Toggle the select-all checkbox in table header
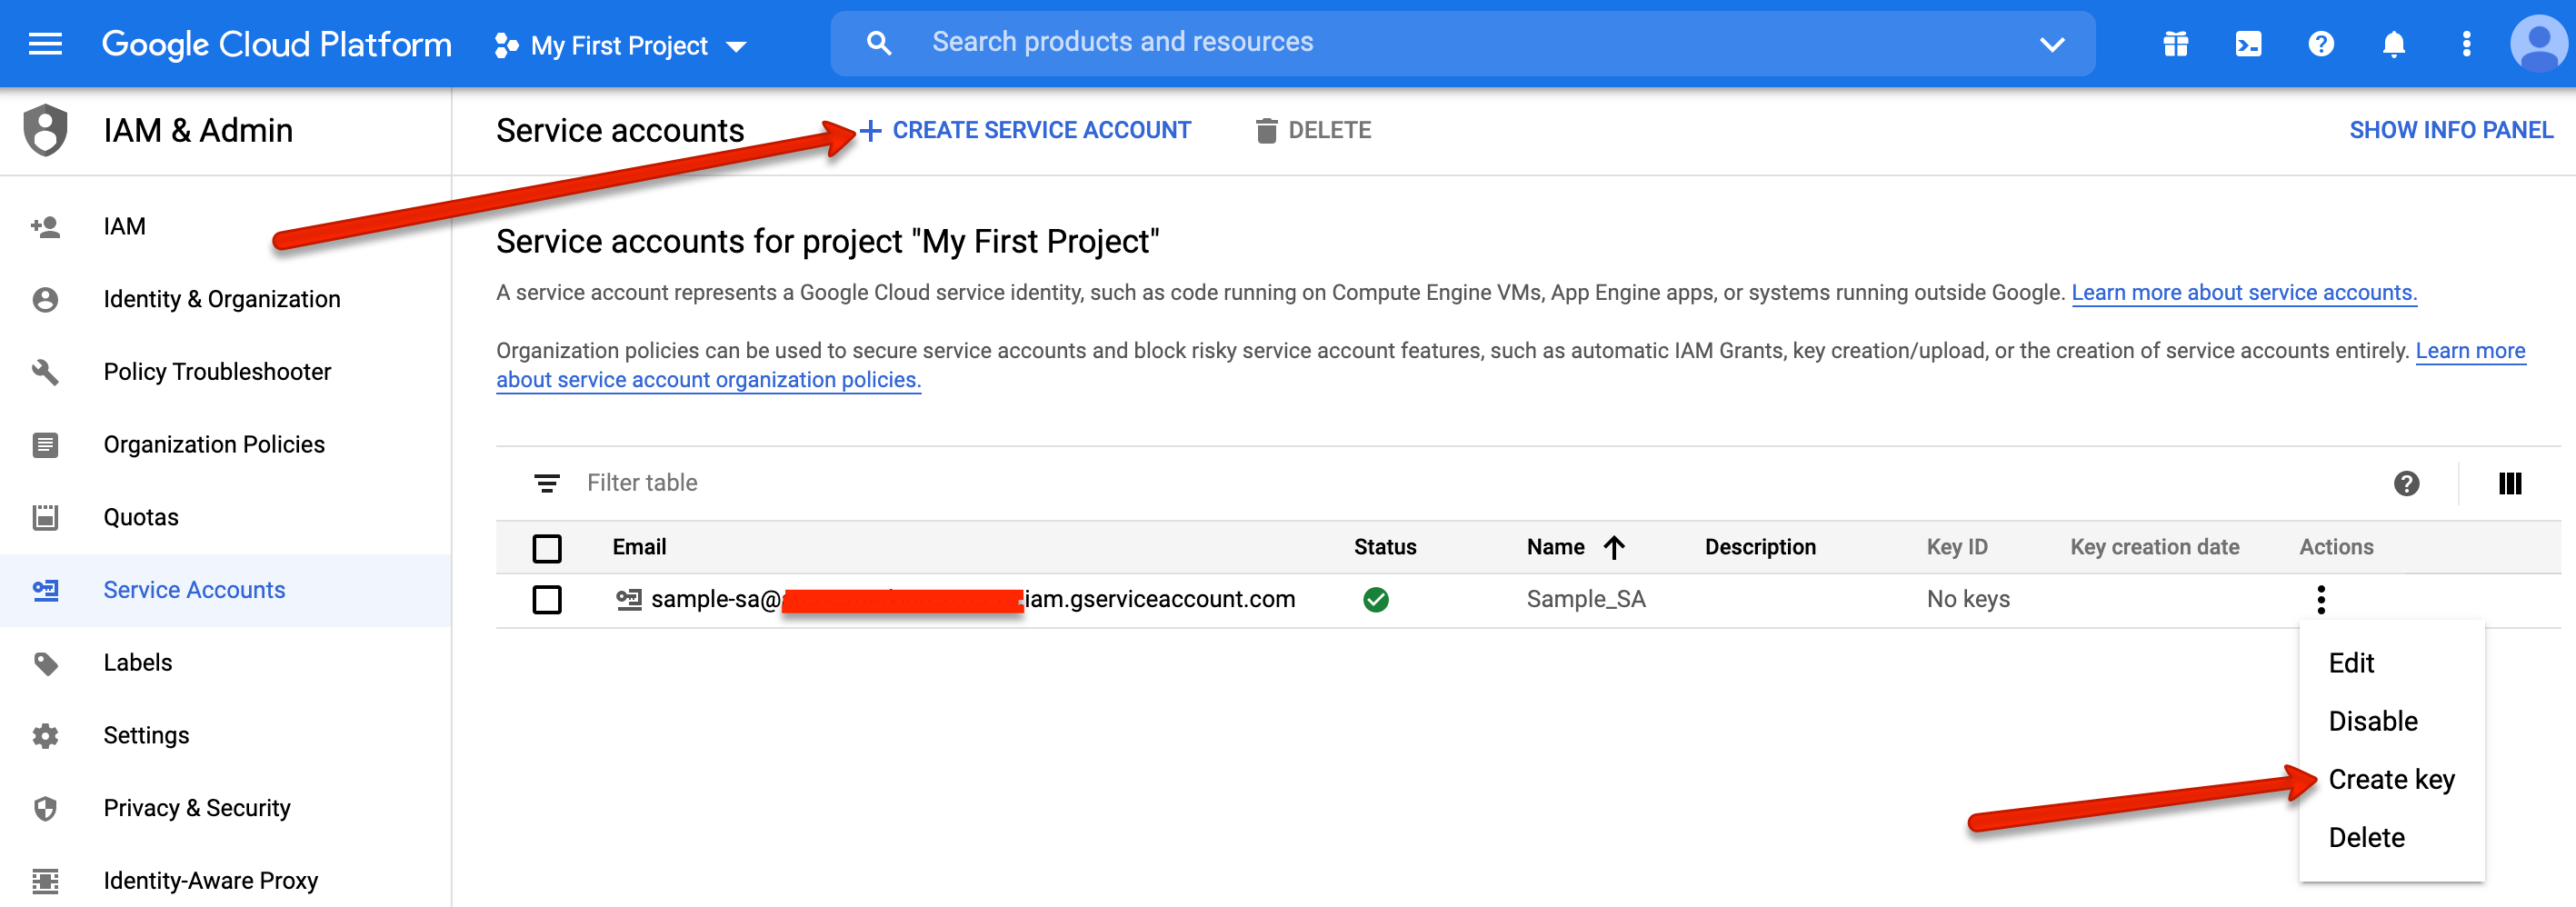Image resolution: width=2576 pixels, height=907 pixels. pyautogui.click(x=547, y=548)
